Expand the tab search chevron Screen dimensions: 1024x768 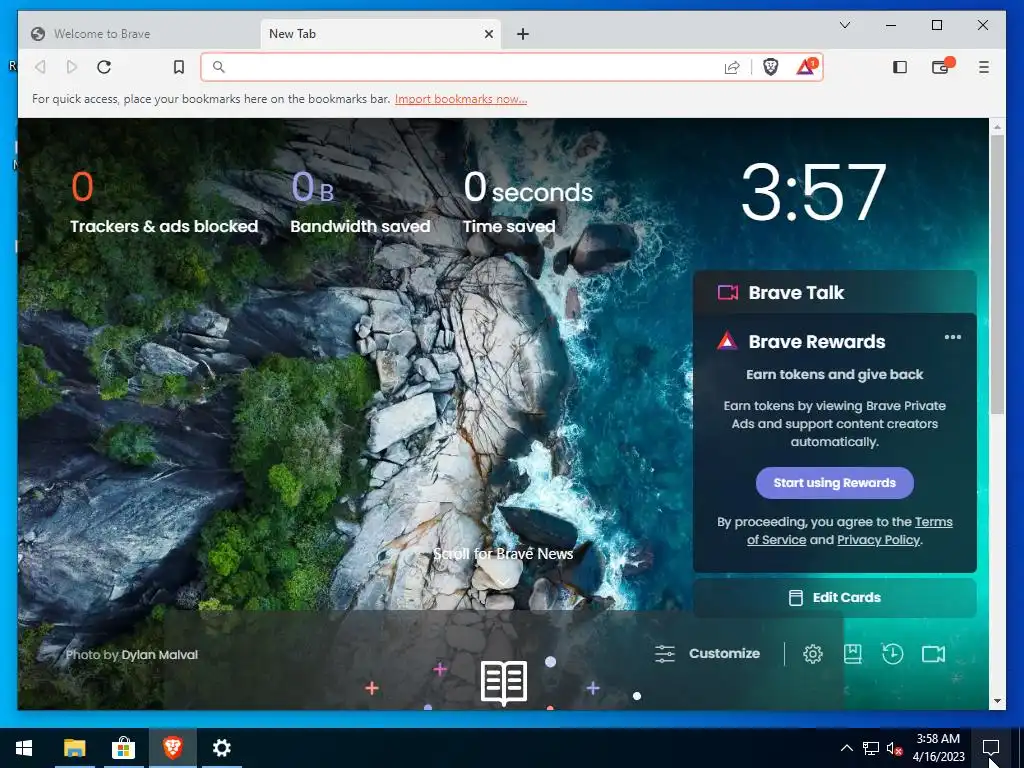point(844,25)
